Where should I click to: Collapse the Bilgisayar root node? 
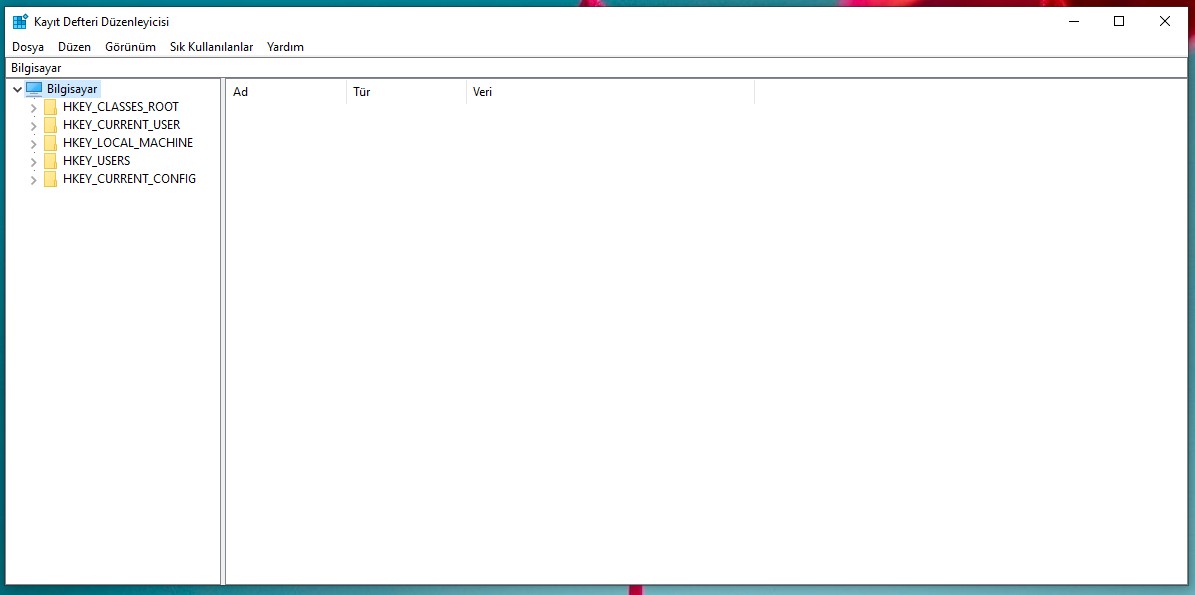[x=17, y=89]
